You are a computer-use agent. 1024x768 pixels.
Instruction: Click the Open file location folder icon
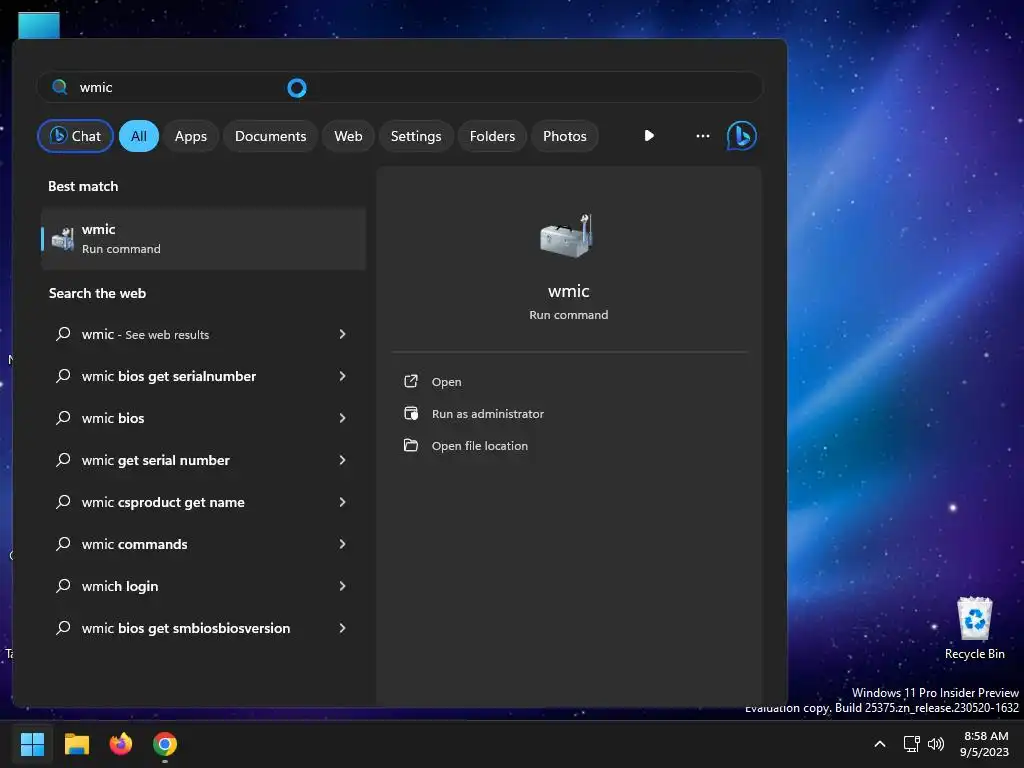click(411, 445)
